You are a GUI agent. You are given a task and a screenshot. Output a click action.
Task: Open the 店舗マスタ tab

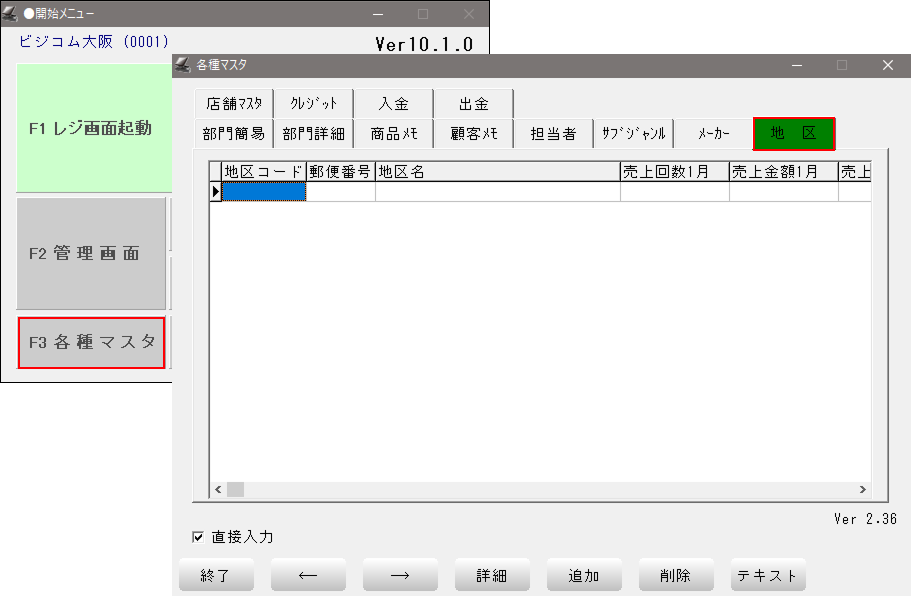point(234,103)
